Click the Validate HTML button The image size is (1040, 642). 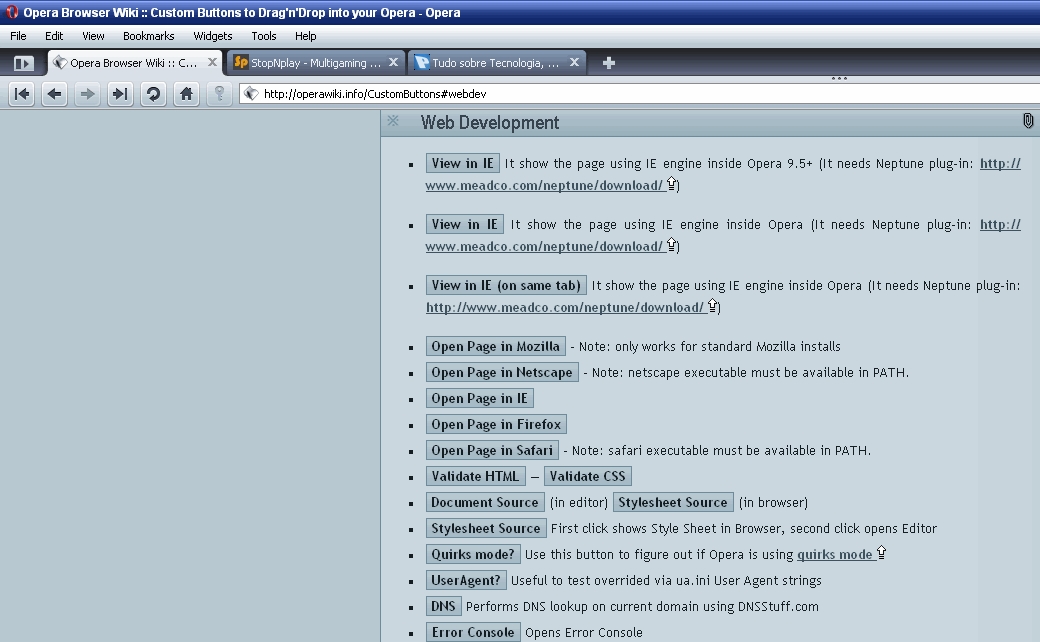pyautogui.click(x=476, y=476)
